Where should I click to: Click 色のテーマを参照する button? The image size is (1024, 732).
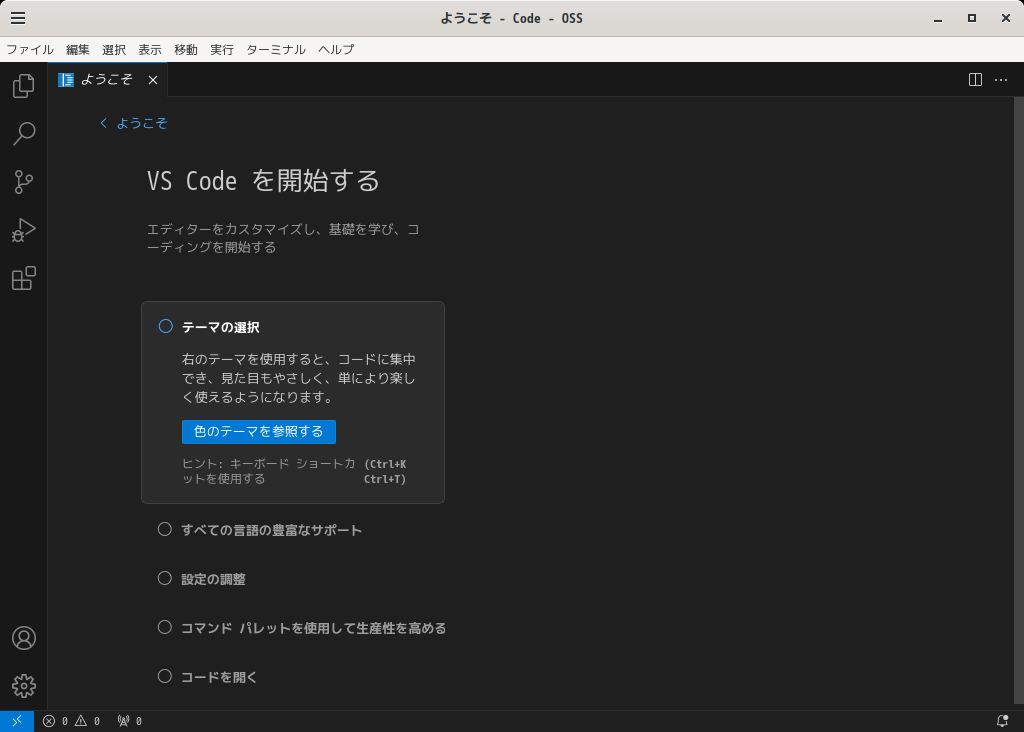pyautogui.click(x=259, y=432)
